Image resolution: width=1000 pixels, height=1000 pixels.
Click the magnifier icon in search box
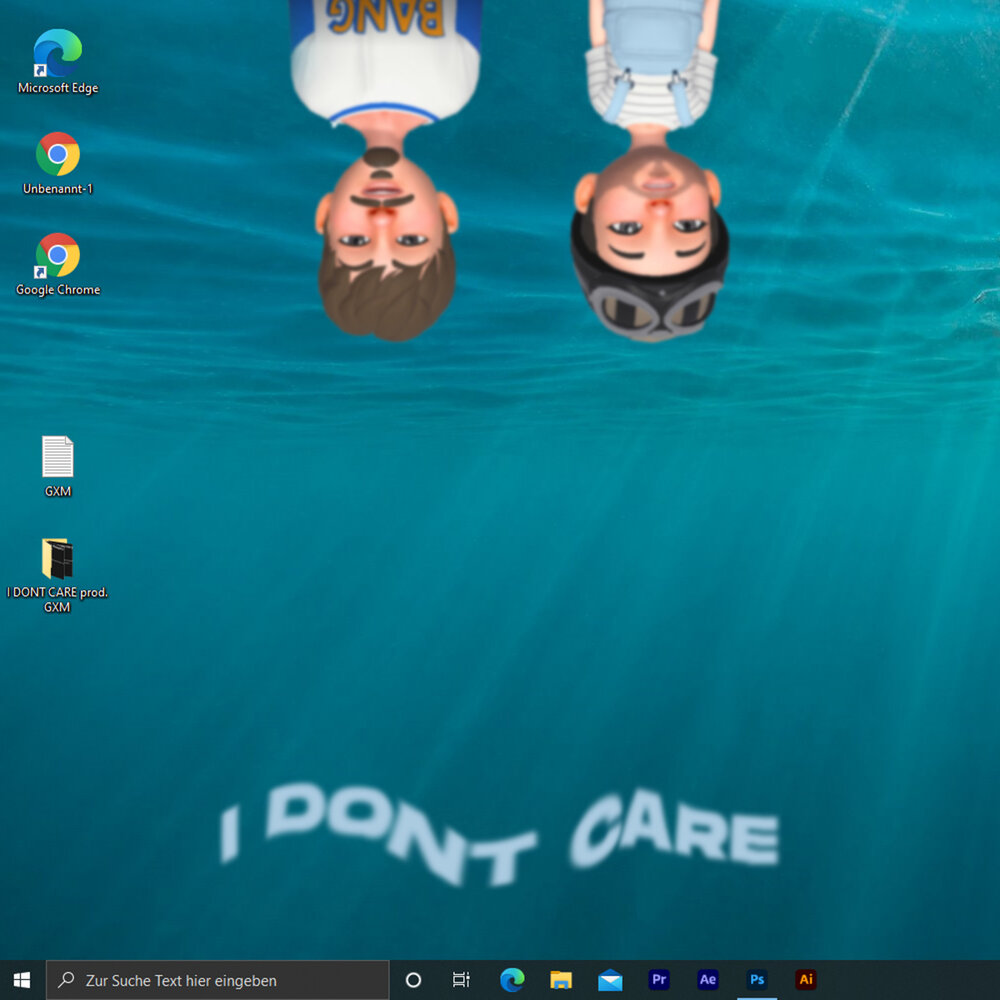point(67,980)
